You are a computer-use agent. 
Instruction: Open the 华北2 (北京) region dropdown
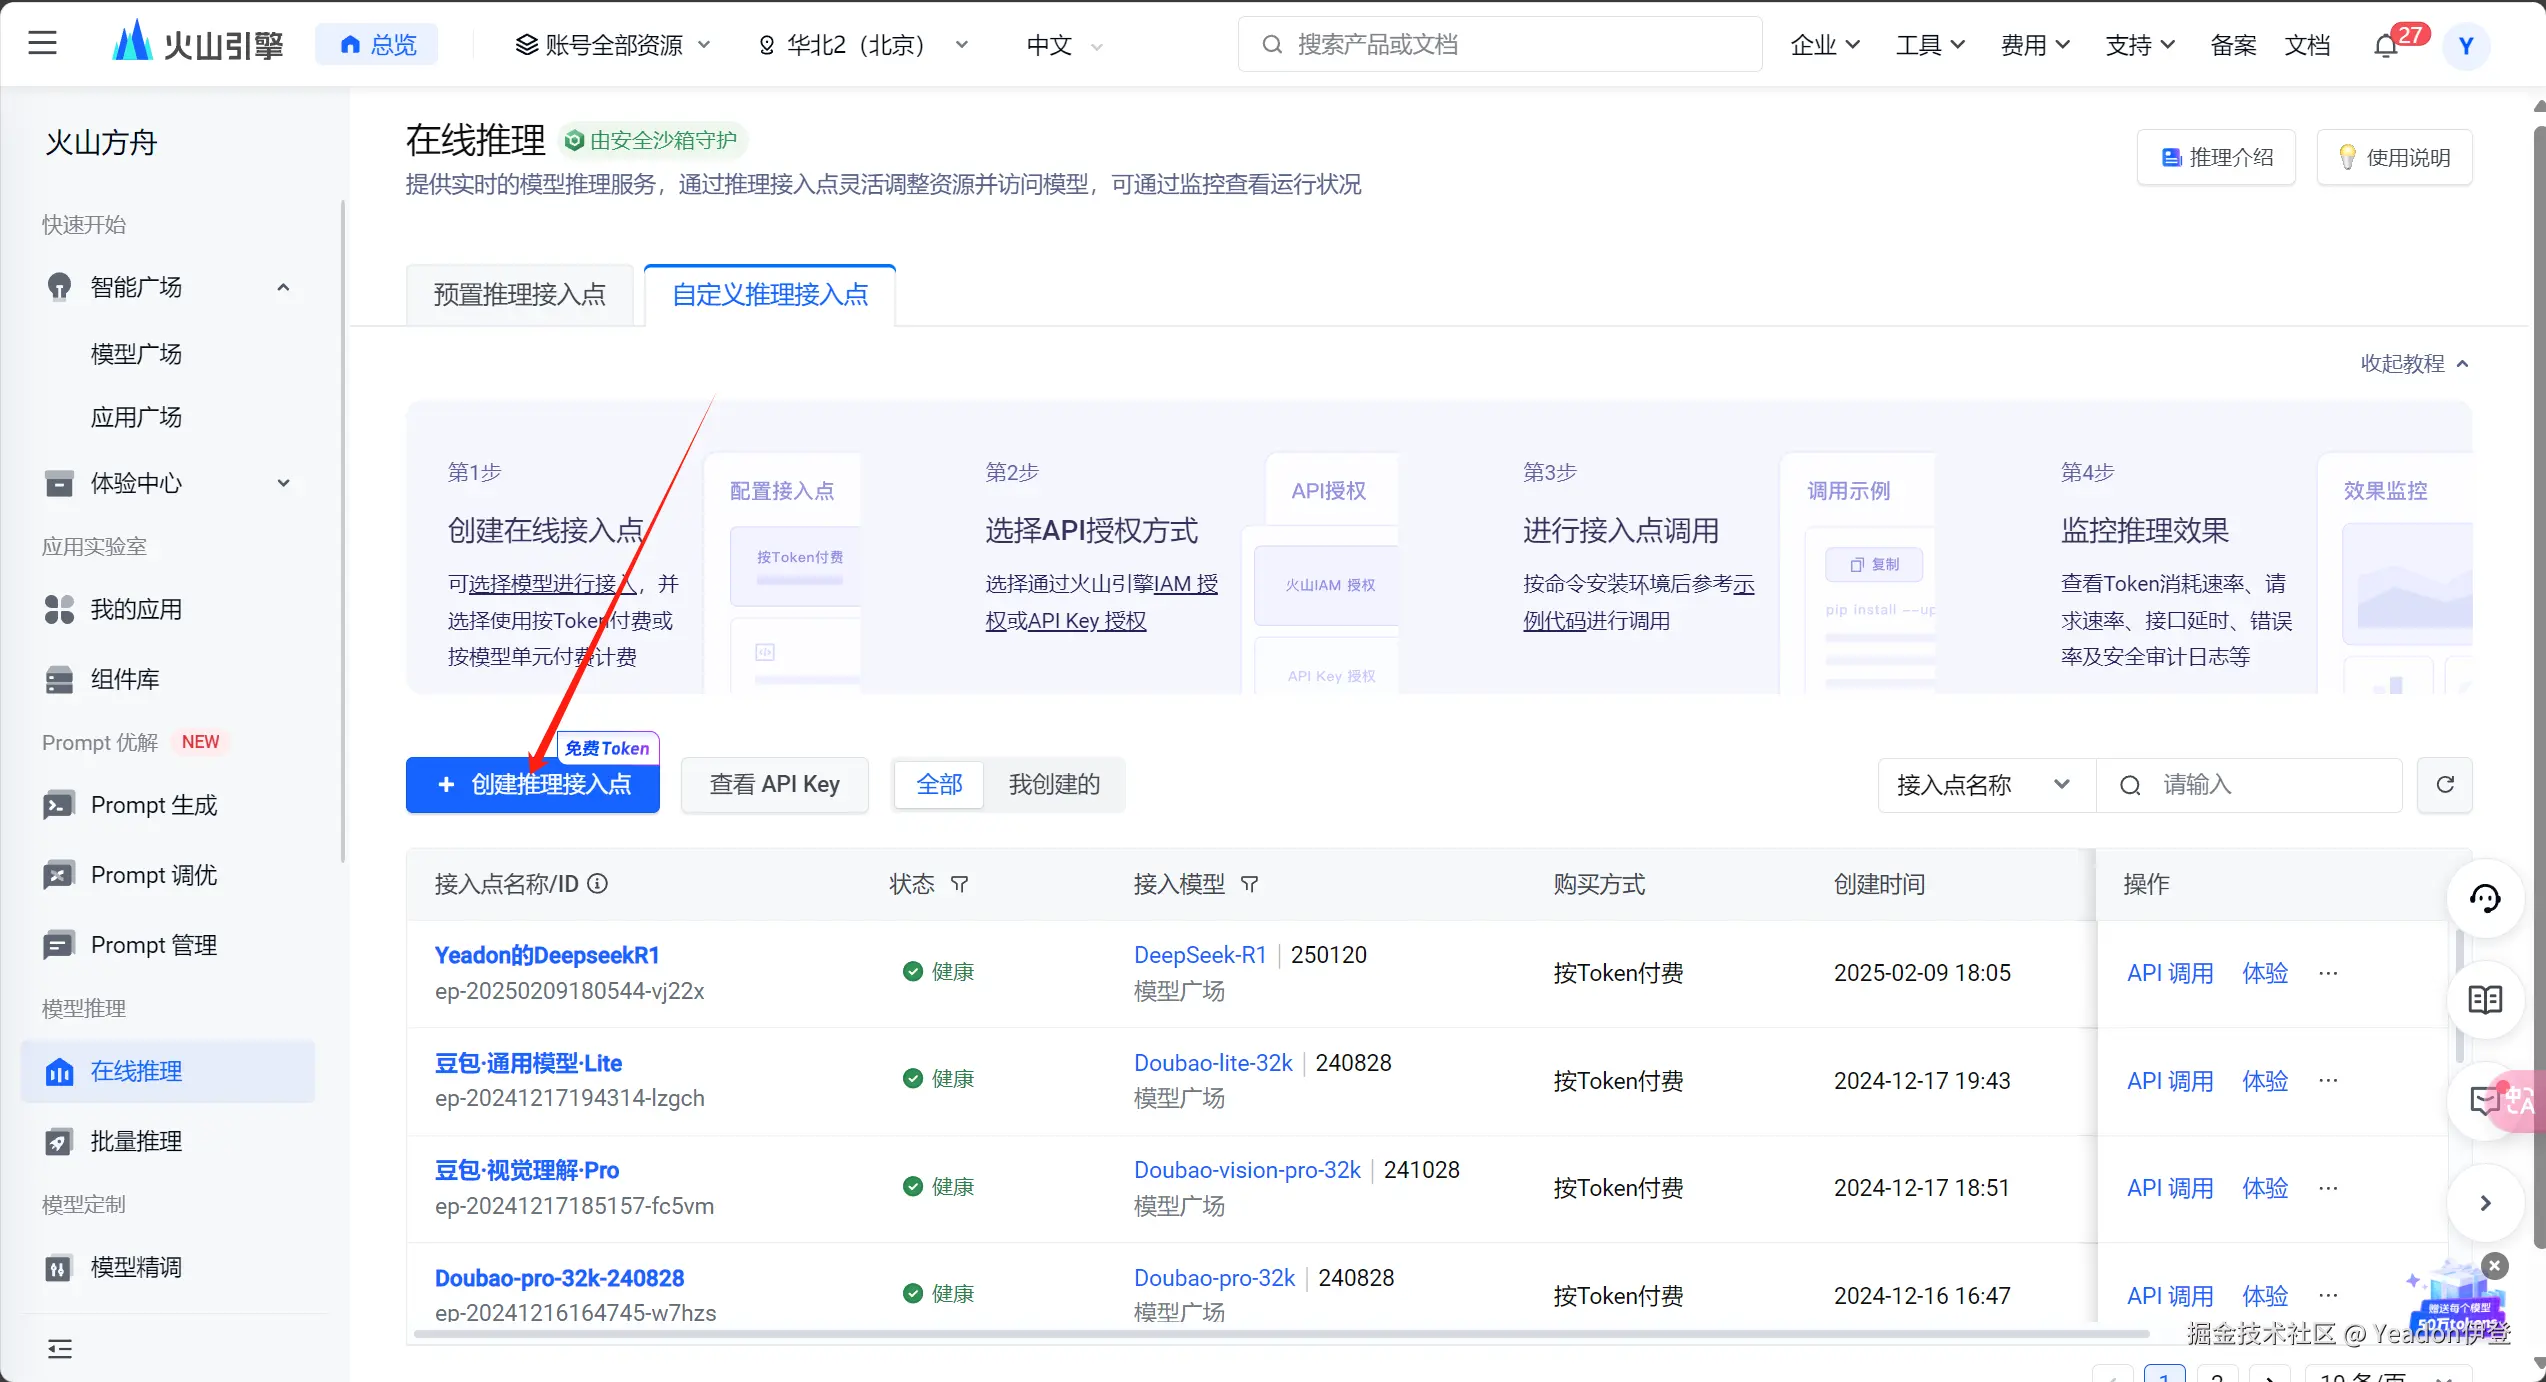[864, 46]
